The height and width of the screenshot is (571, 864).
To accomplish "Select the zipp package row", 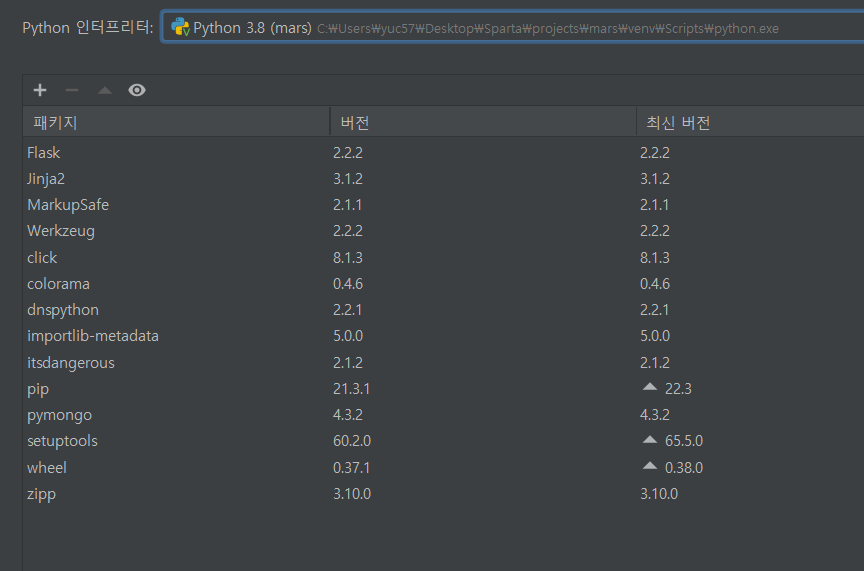I will [x=443, y=494].
